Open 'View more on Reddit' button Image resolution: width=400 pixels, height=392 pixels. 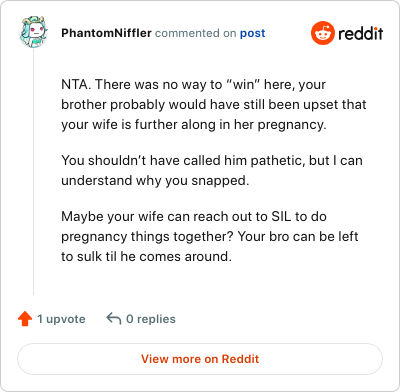point(200,359)
